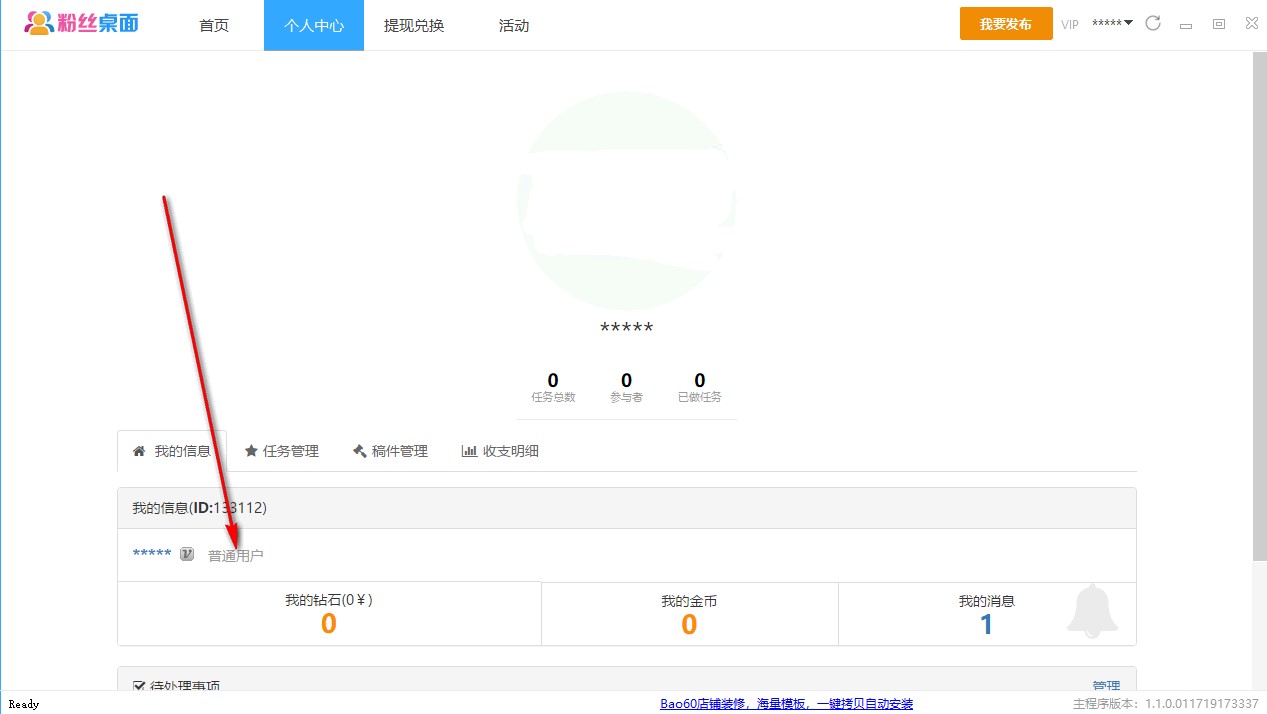Click the 粉丝桌面 logo
Image resolution: width=1267 pixels, height=714 pixels.
82,23
